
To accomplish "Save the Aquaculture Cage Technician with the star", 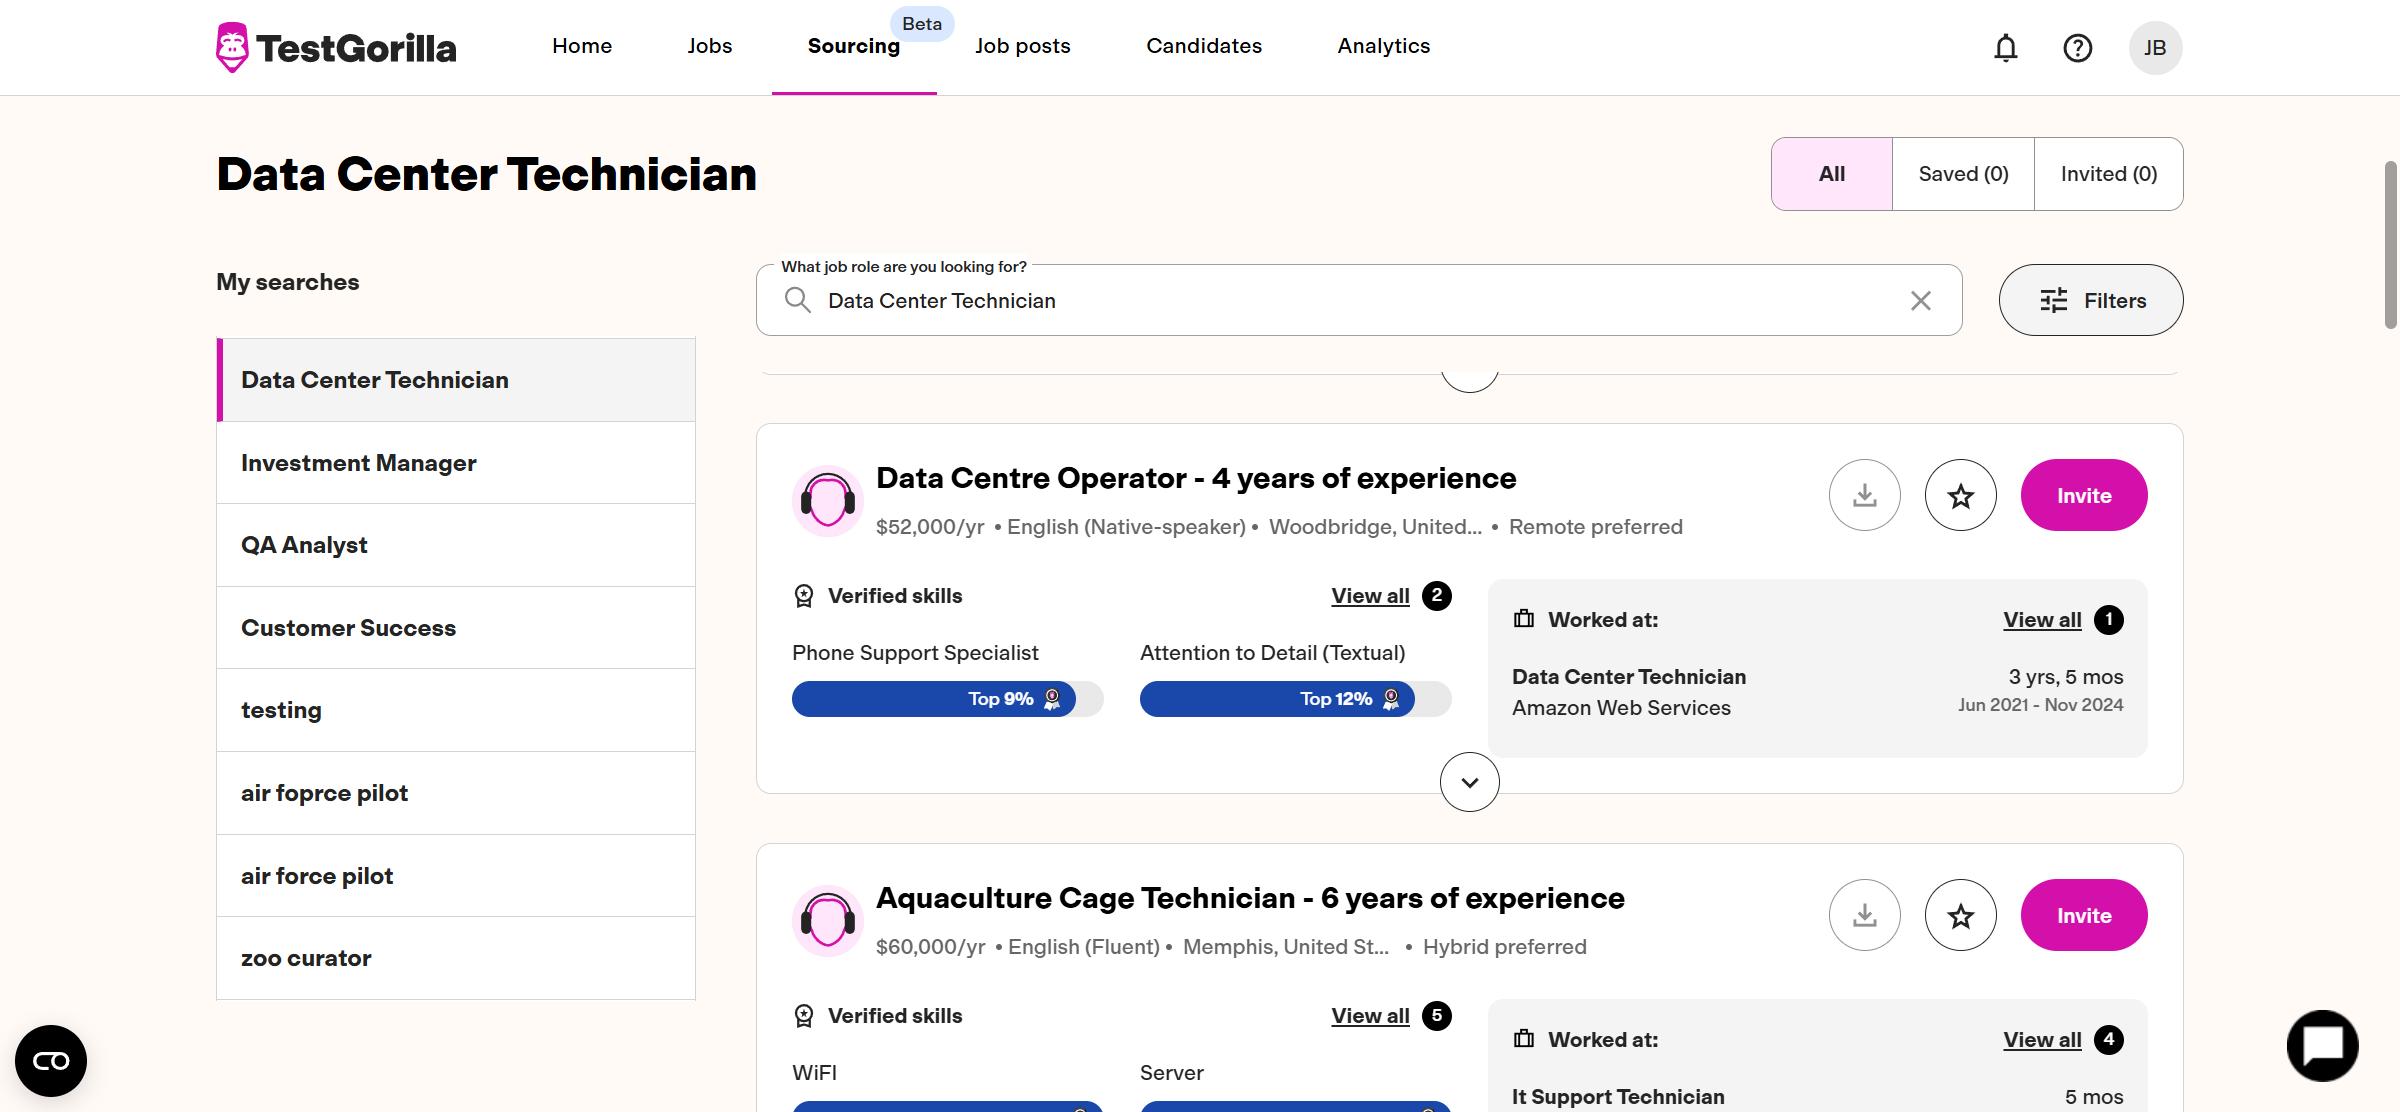I will (1961, 915).
